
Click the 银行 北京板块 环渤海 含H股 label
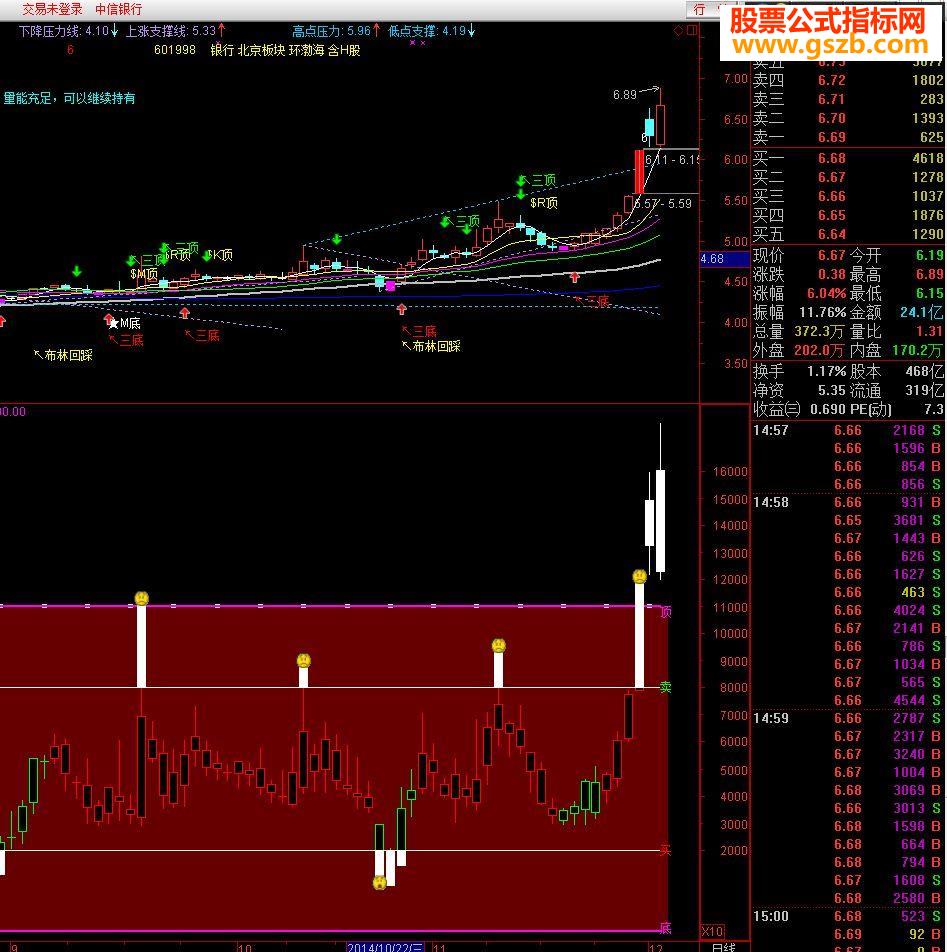tap(285, 50)
